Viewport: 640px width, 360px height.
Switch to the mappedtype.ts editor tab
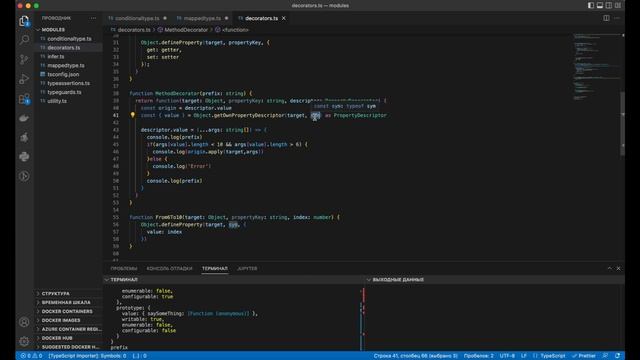click(x=202, y=18)
